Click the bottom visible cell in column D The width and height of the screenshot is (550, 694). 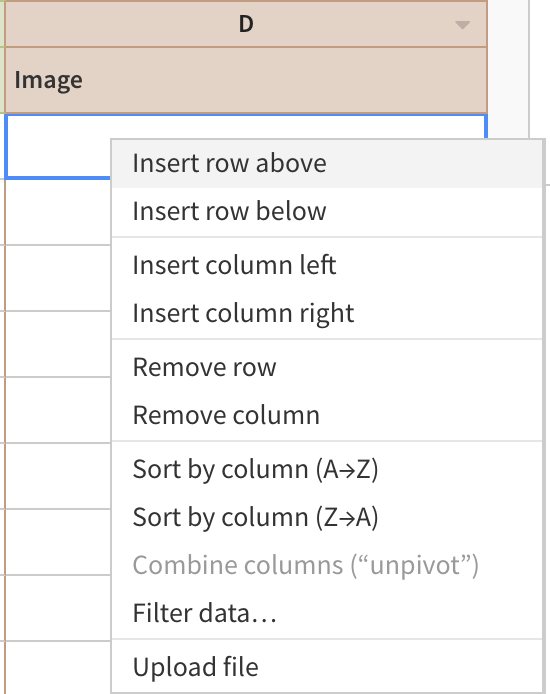tap(58, 667)
